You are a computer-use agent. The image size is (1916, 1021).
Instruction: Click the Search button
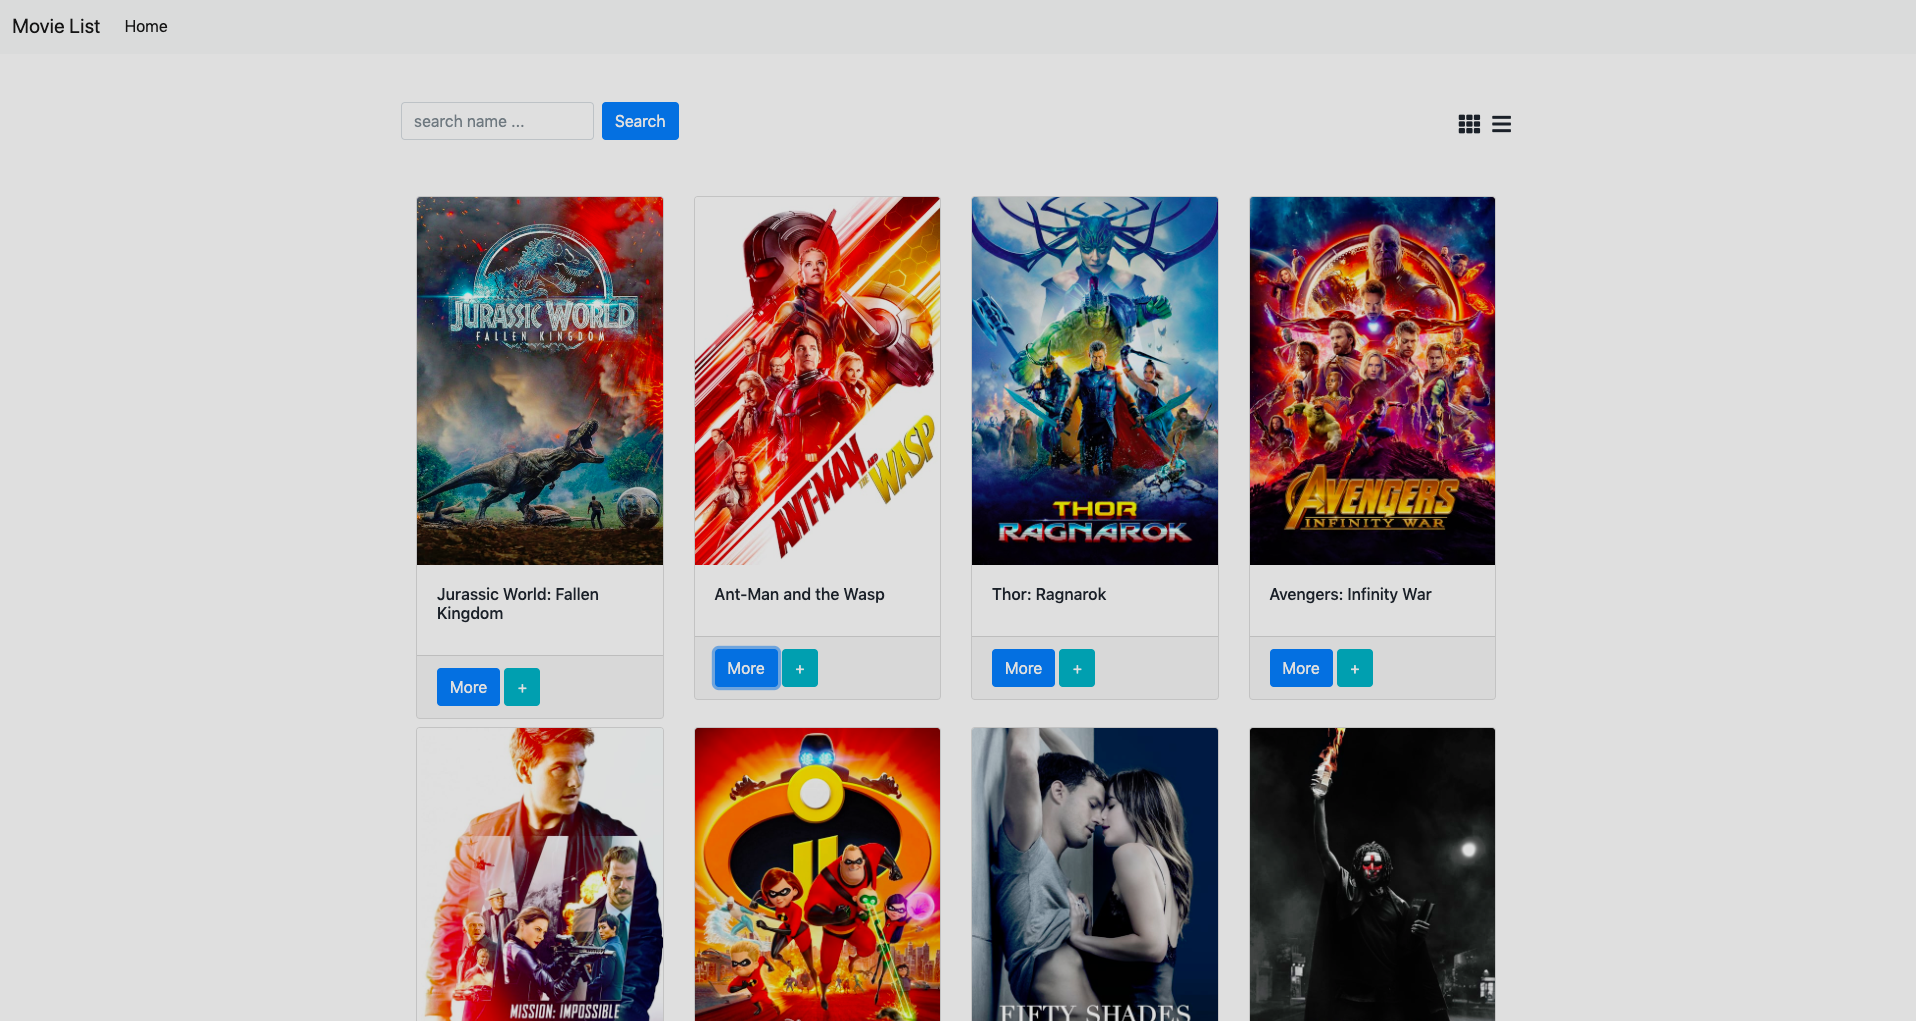[640, 121]
